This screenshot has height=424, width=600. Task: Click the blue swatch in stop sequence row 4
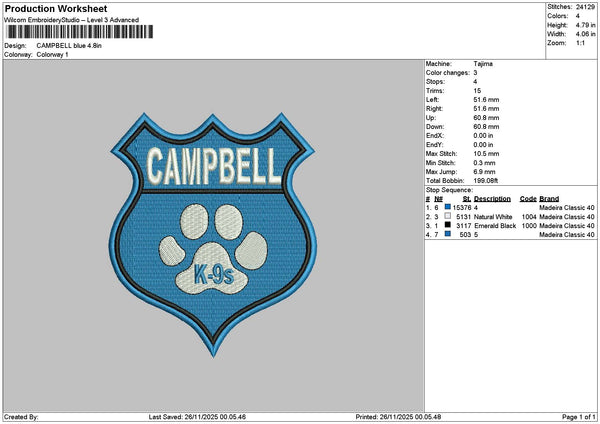pyautogui.click(x=447, y=234)
